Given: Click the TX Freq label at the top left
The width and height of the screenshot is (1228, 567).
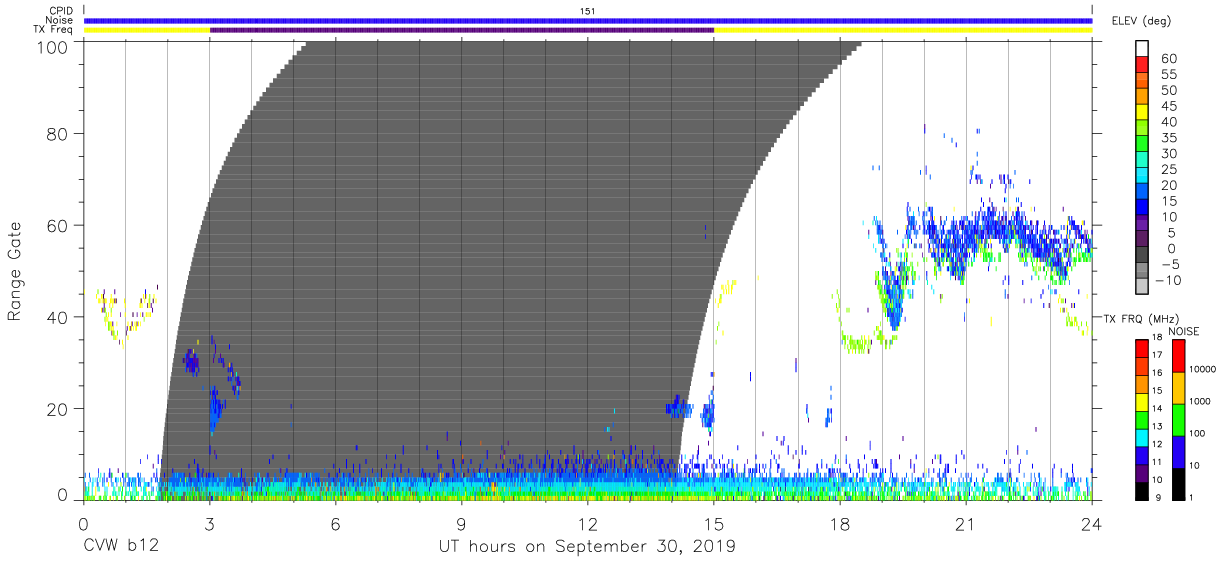Looking at the screenshot, I should click(53, 30).
